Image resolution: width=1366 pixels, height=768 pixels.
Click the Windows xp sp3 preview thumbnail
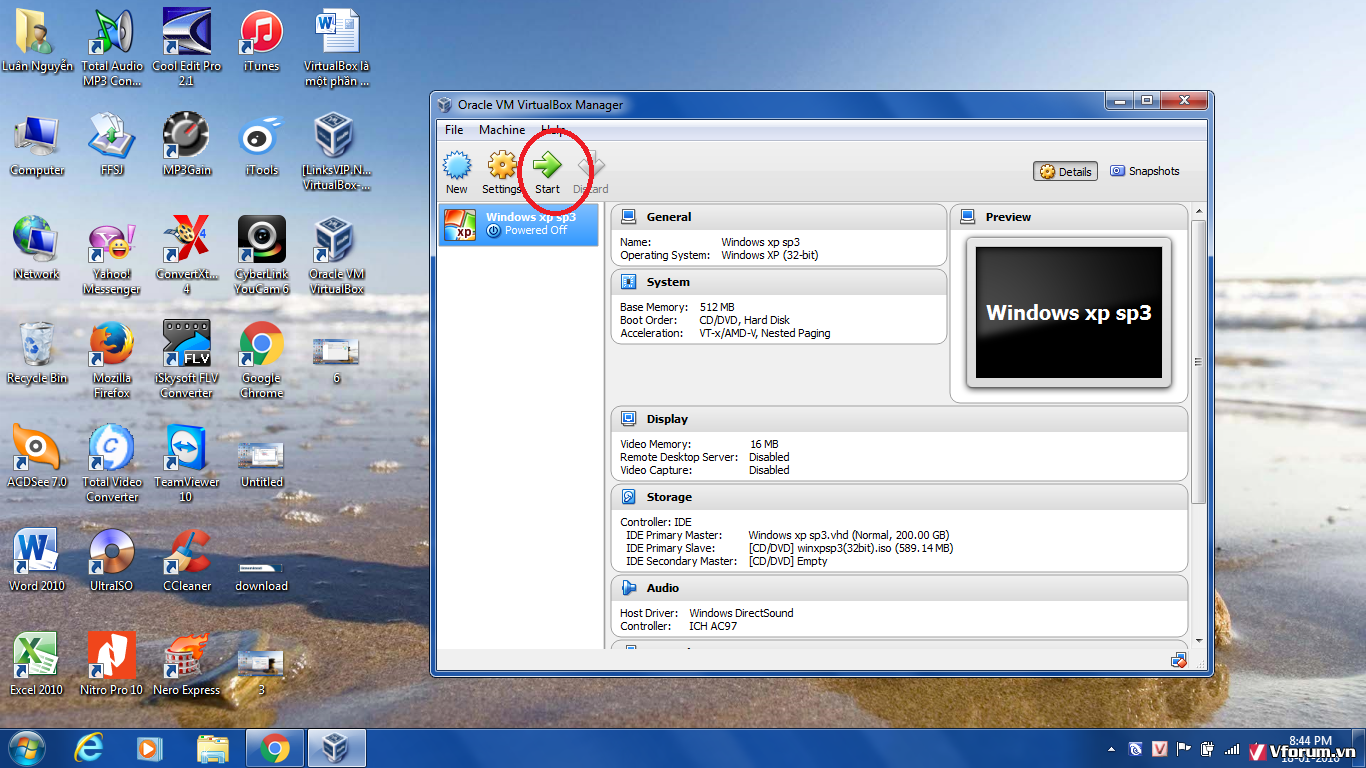click(x=1069, y=313)
